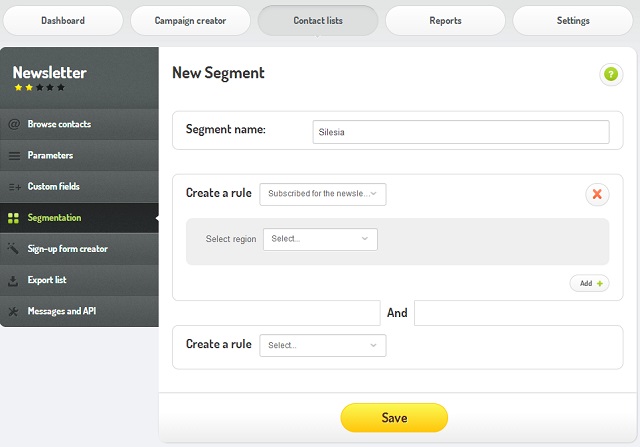Click the Messages and API wrench icon

click(x=13, y=311)
